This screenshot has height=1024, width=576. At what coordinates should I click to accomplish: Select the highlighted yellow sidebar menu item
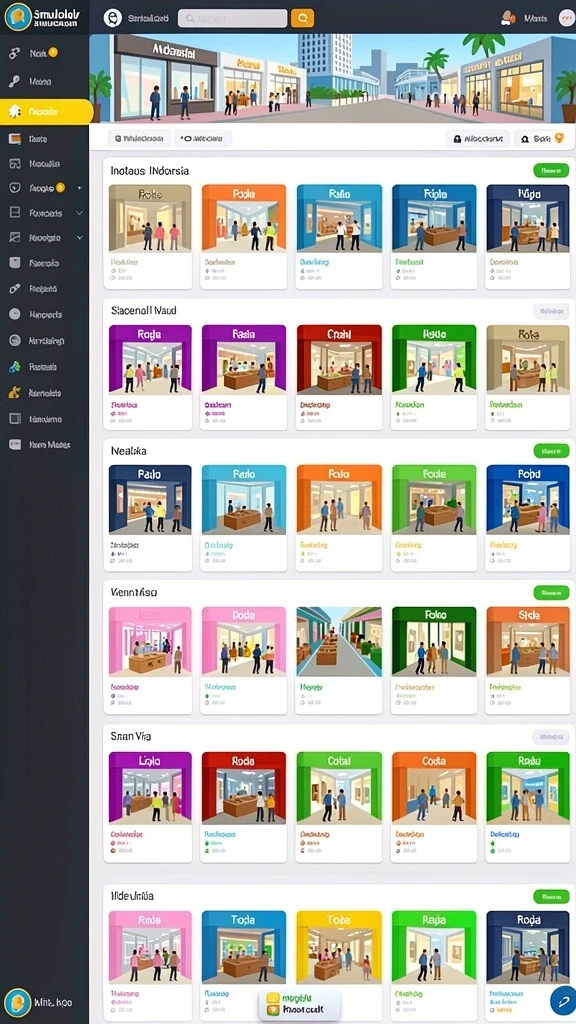coord(46,112)
